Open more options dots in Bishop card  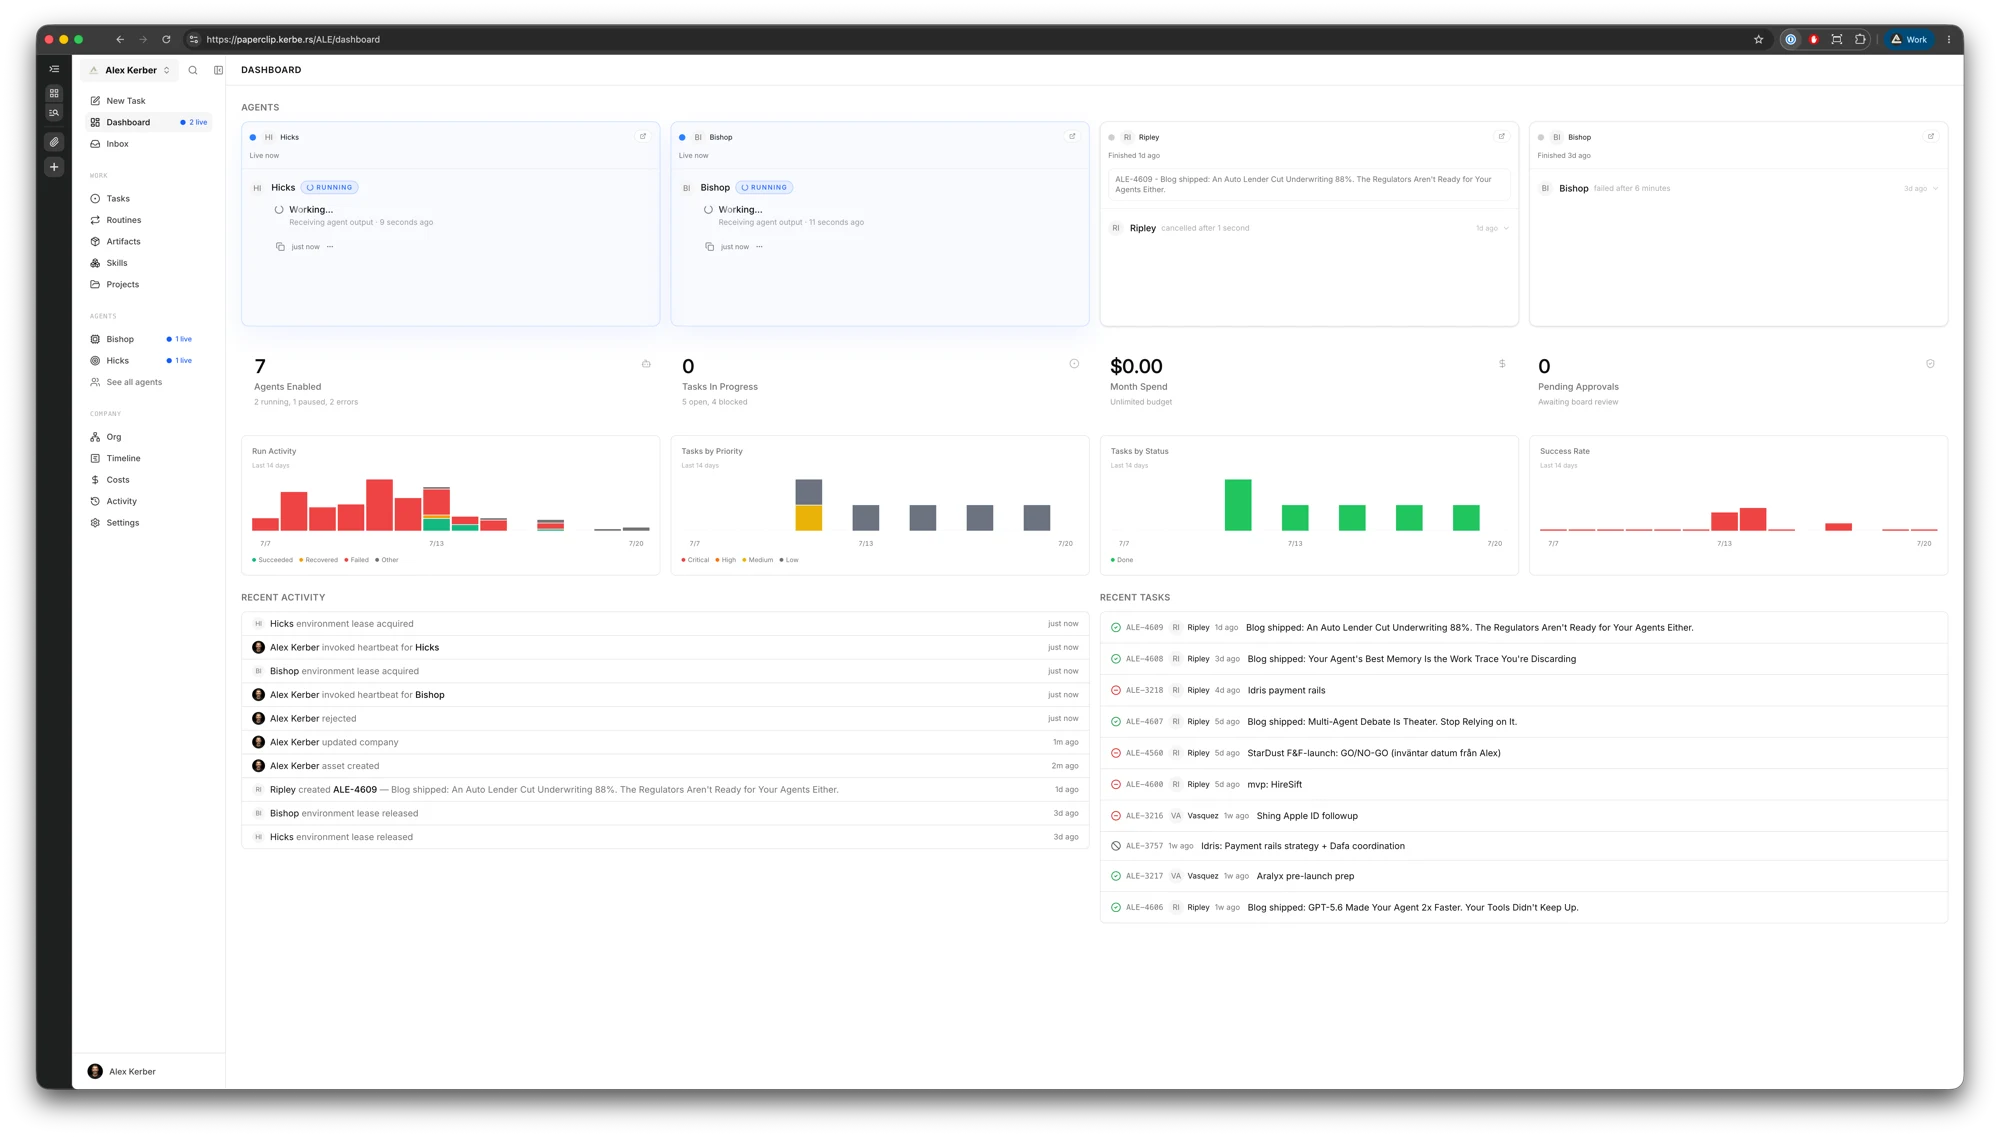pos(759,247)
